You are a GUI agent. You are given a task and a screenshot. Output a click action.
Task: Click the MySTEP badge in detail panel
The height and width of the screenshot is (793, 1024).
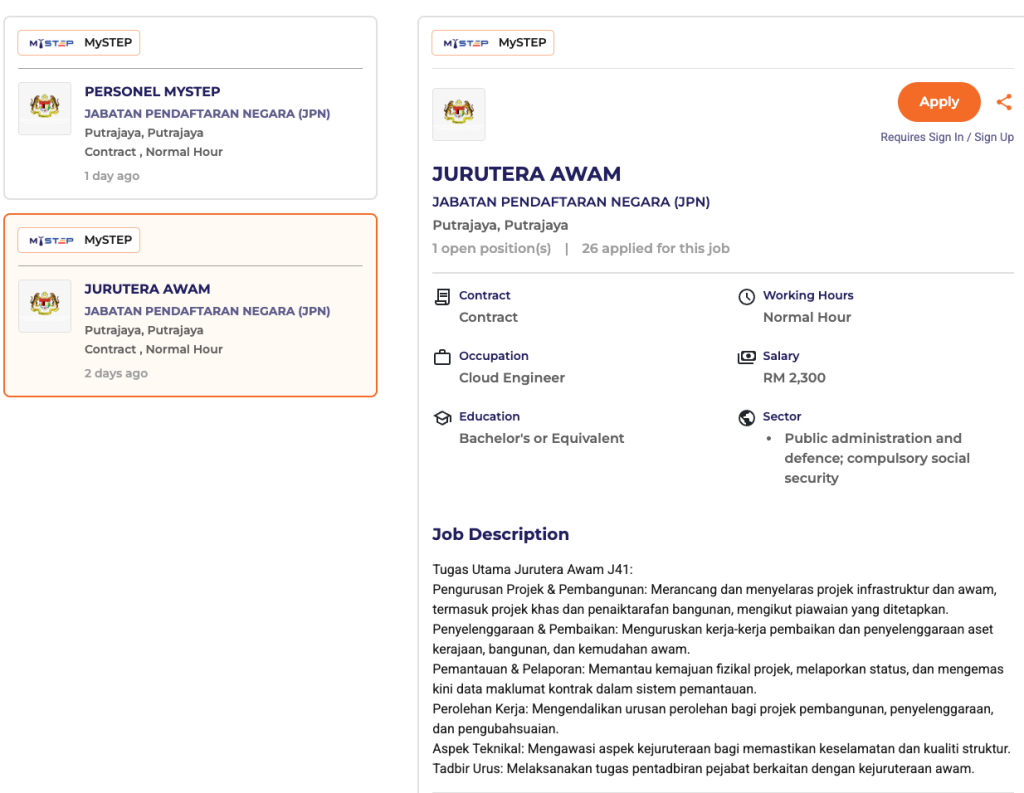click(x=493, y=43)
